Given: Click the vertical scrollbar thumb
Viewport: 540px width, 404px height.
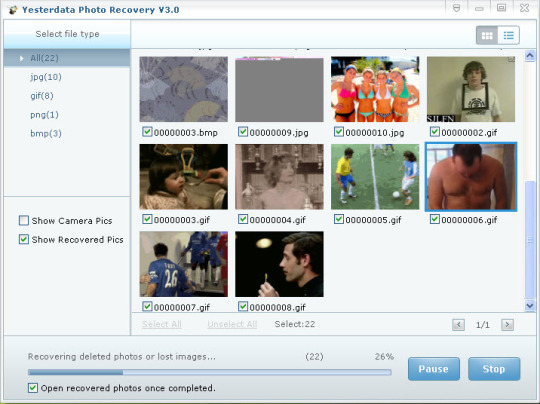Looking at the screenshot, I should point(530,239).
